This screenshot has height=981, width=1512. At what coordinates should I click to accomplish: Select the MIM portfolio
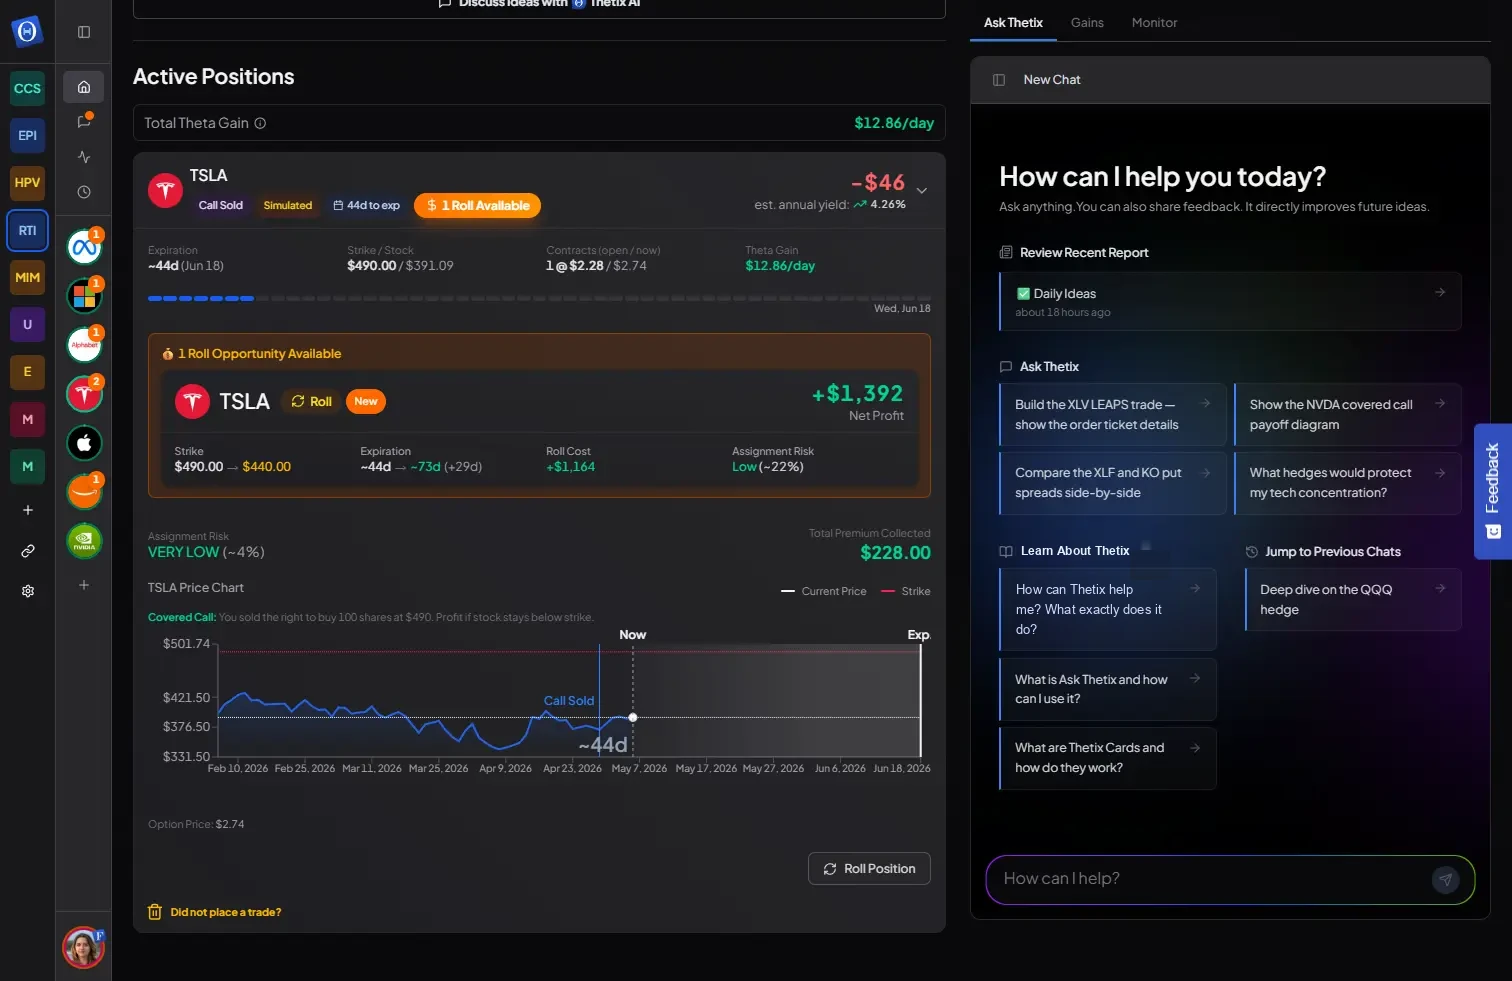tap(28, 277)
